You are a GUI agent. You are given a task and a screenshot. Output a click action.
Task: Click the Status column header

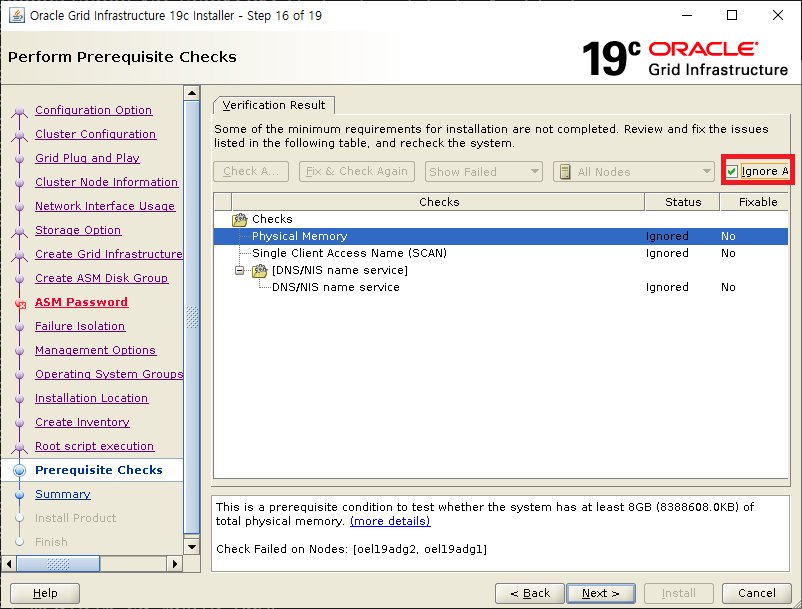pos(683,202)
